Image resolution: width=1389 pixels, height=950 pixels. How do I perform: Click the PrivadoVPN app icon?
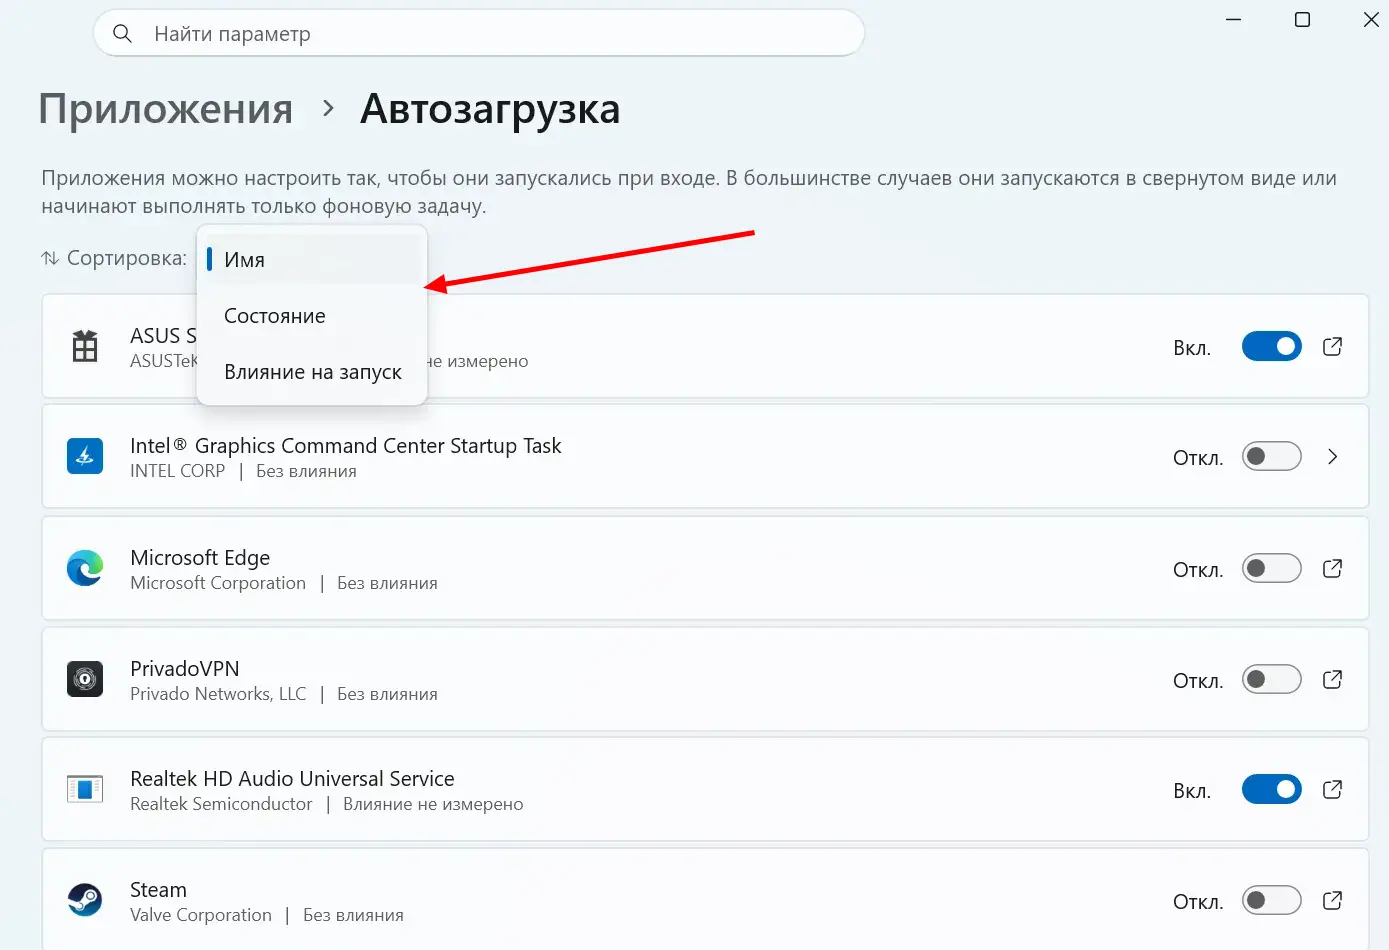pos(85,679)
